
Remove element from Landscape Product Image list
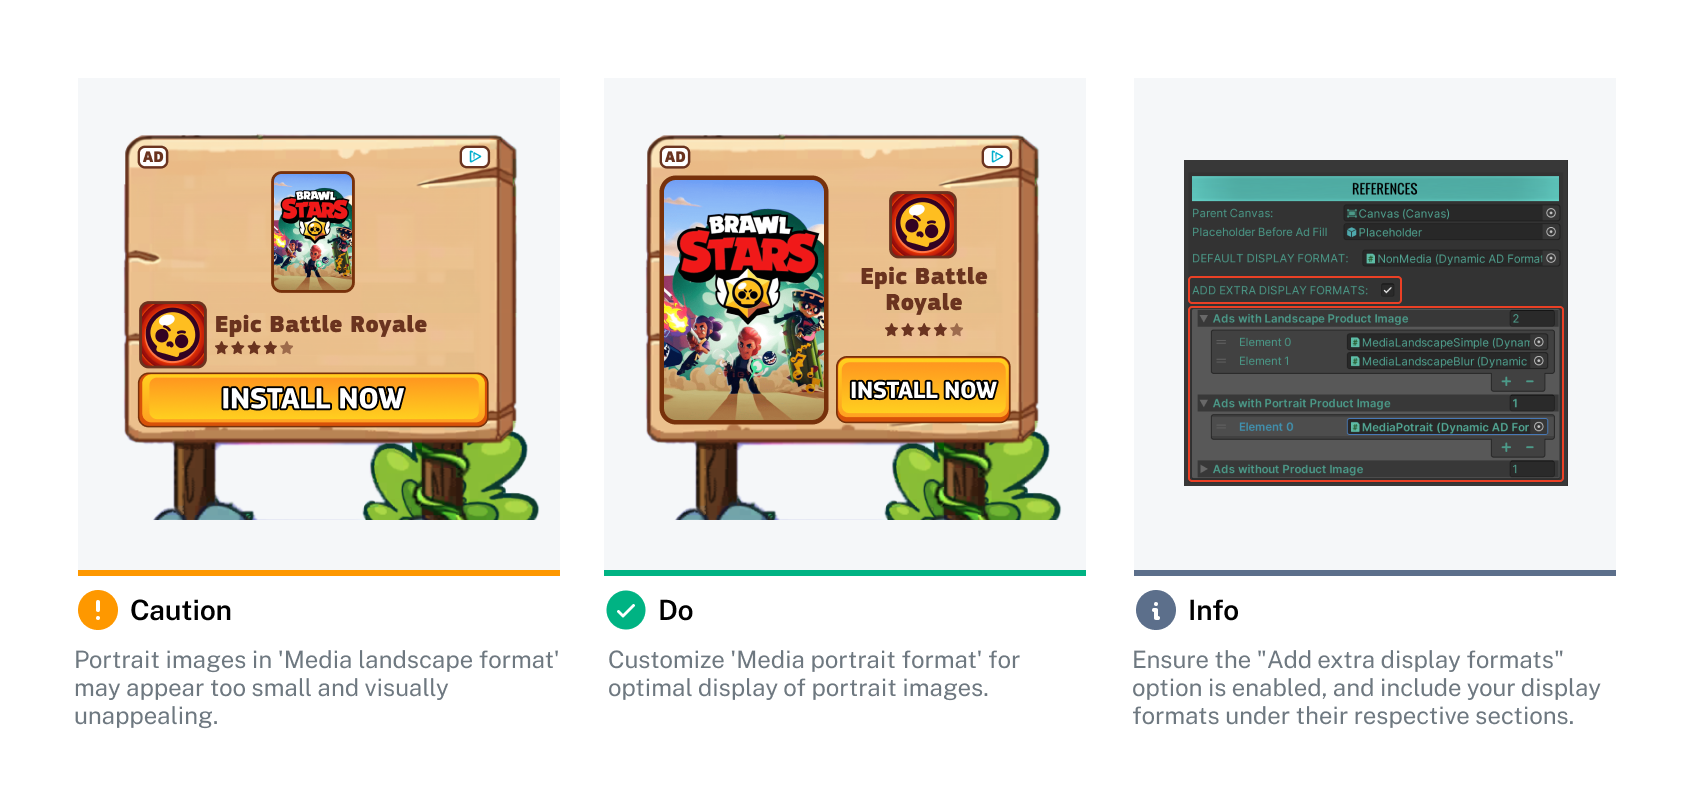tap(1530, 382)
